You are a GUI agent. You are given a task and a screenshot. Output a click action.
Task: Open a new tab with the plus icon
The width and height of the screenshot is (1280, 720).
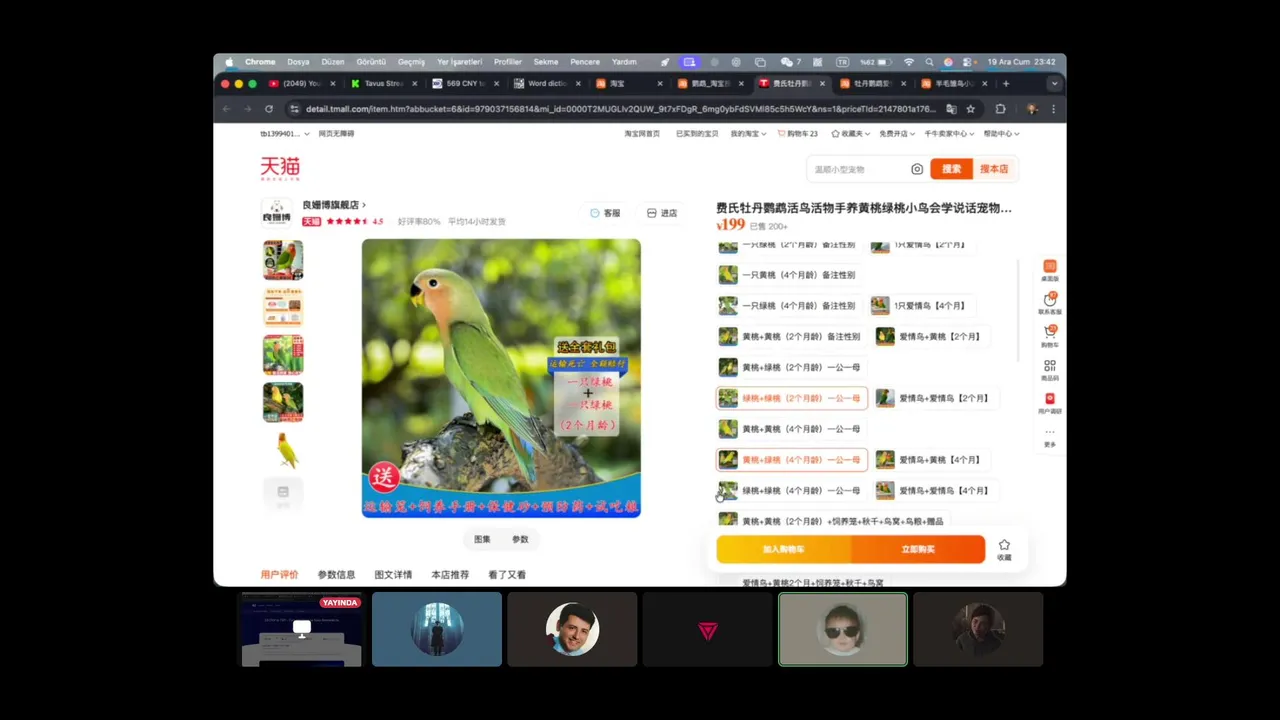pos(1006,84)
